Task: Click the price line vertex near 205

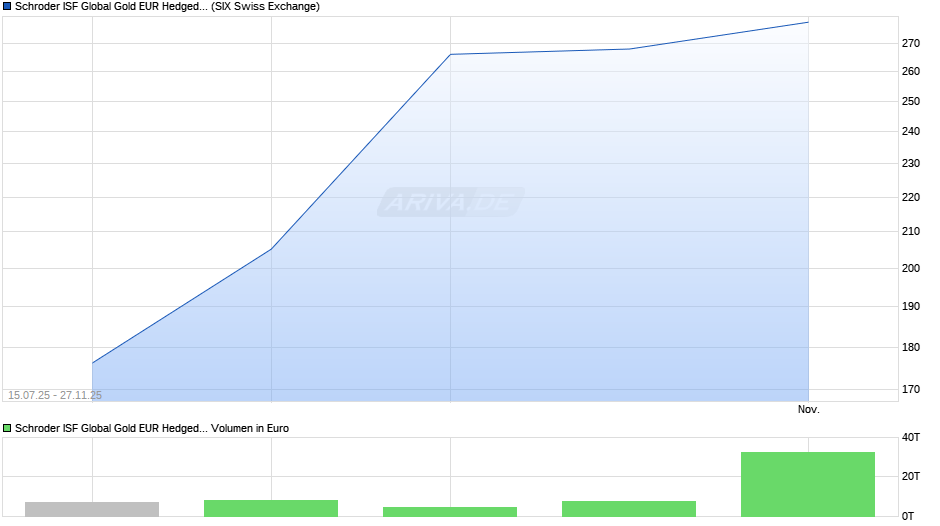Action: click(x=272, y=248)
